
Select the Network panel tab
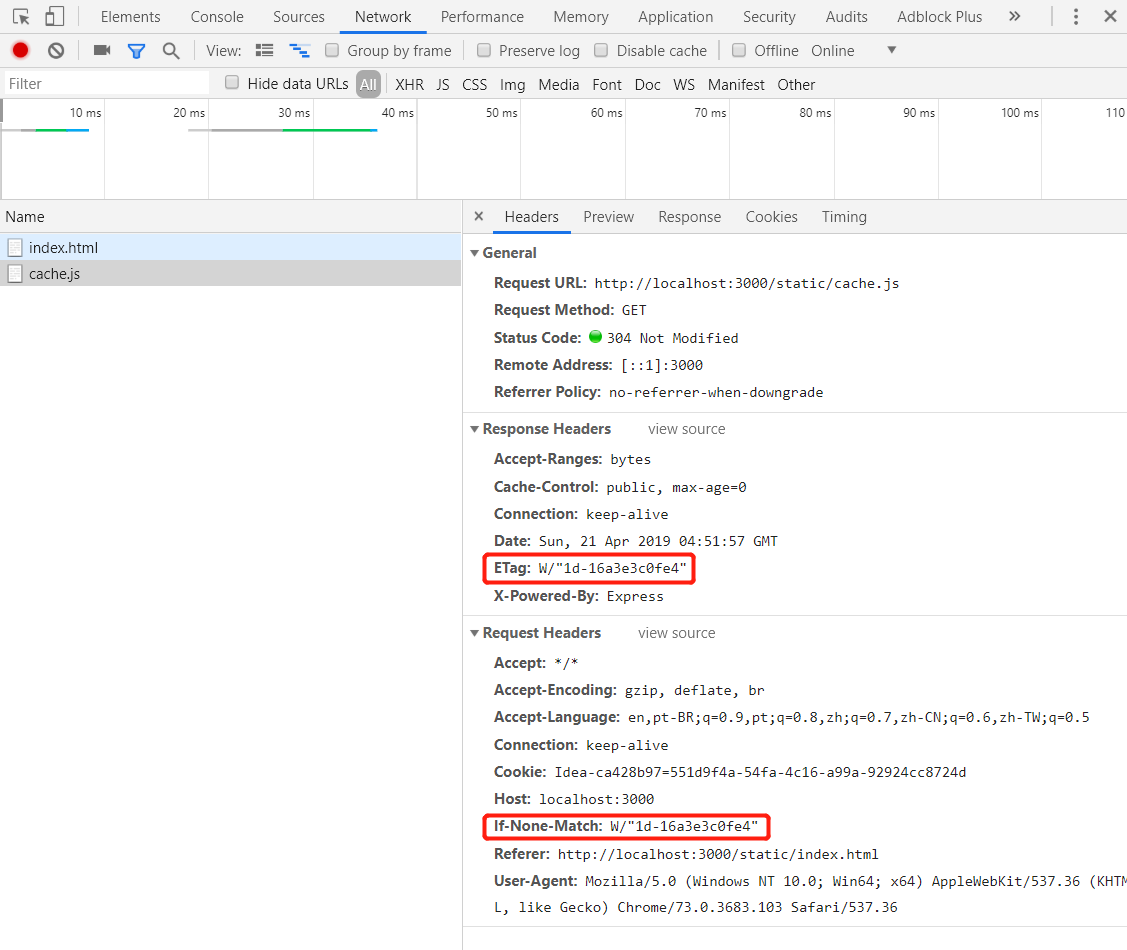(383, 17)
